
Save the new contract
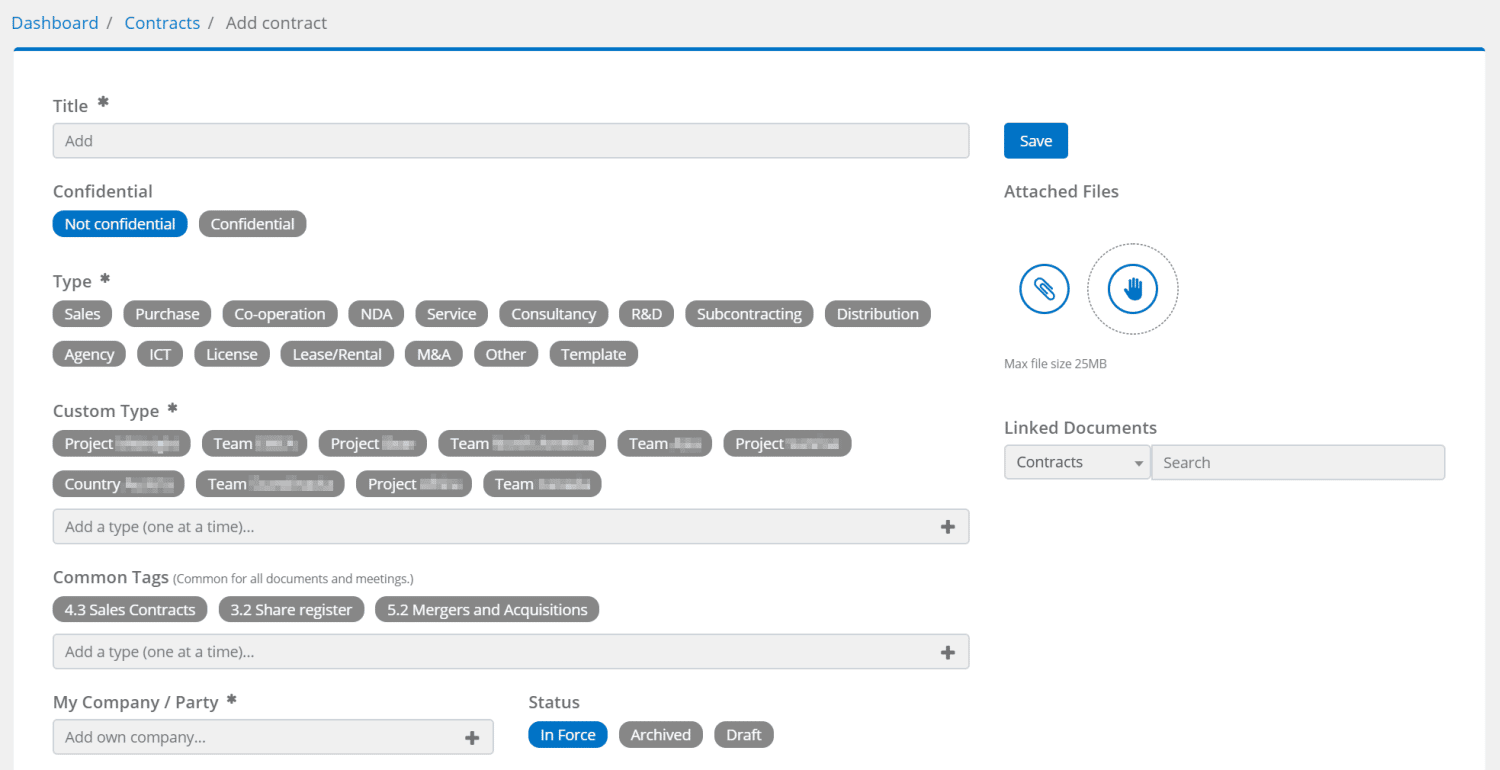coord(1035,141)
